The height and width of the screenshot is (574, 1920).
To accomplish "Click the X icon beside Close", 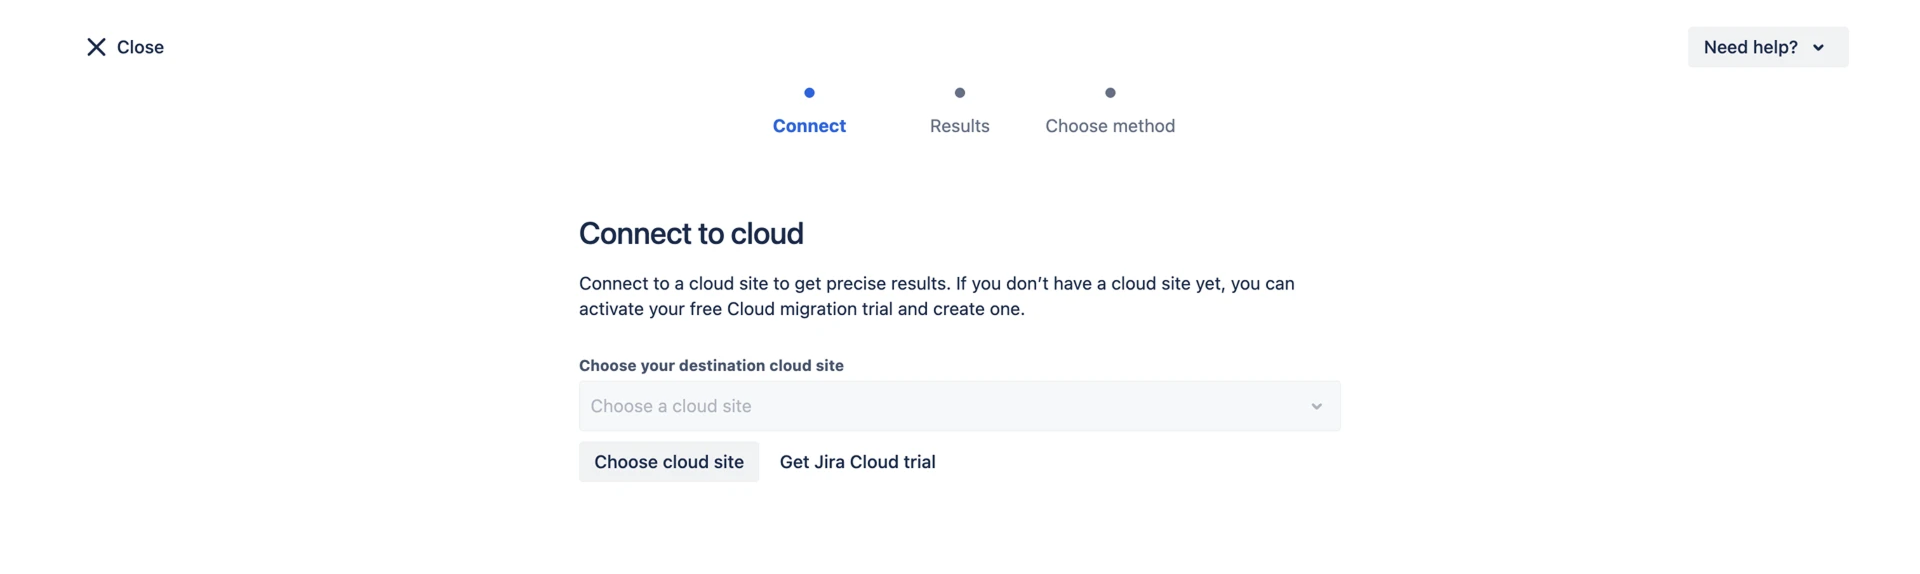I will click(x=96, y=47).
